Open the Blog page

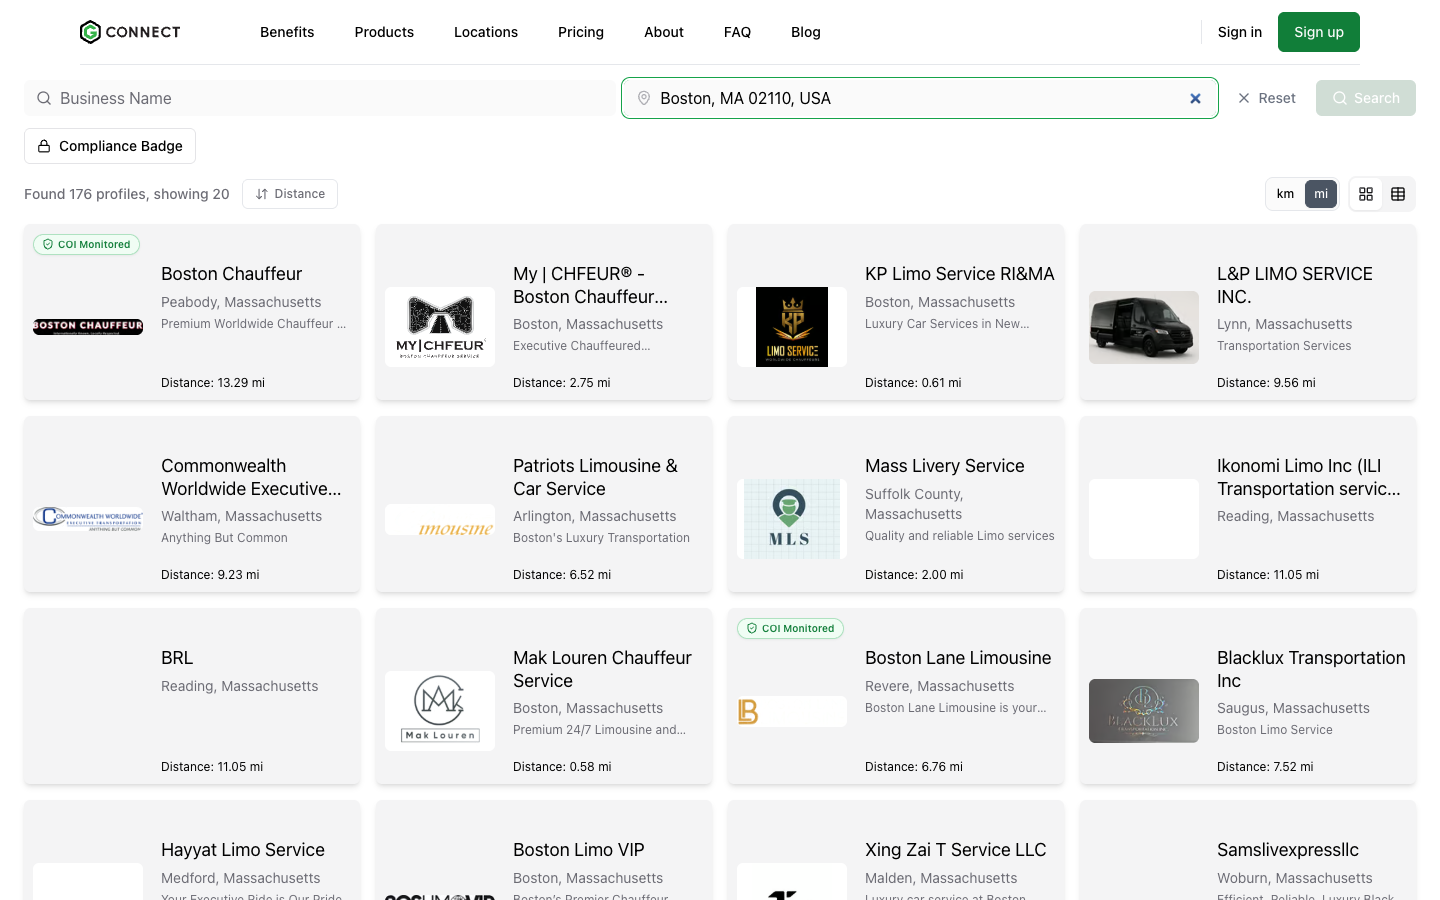point(806,32)
